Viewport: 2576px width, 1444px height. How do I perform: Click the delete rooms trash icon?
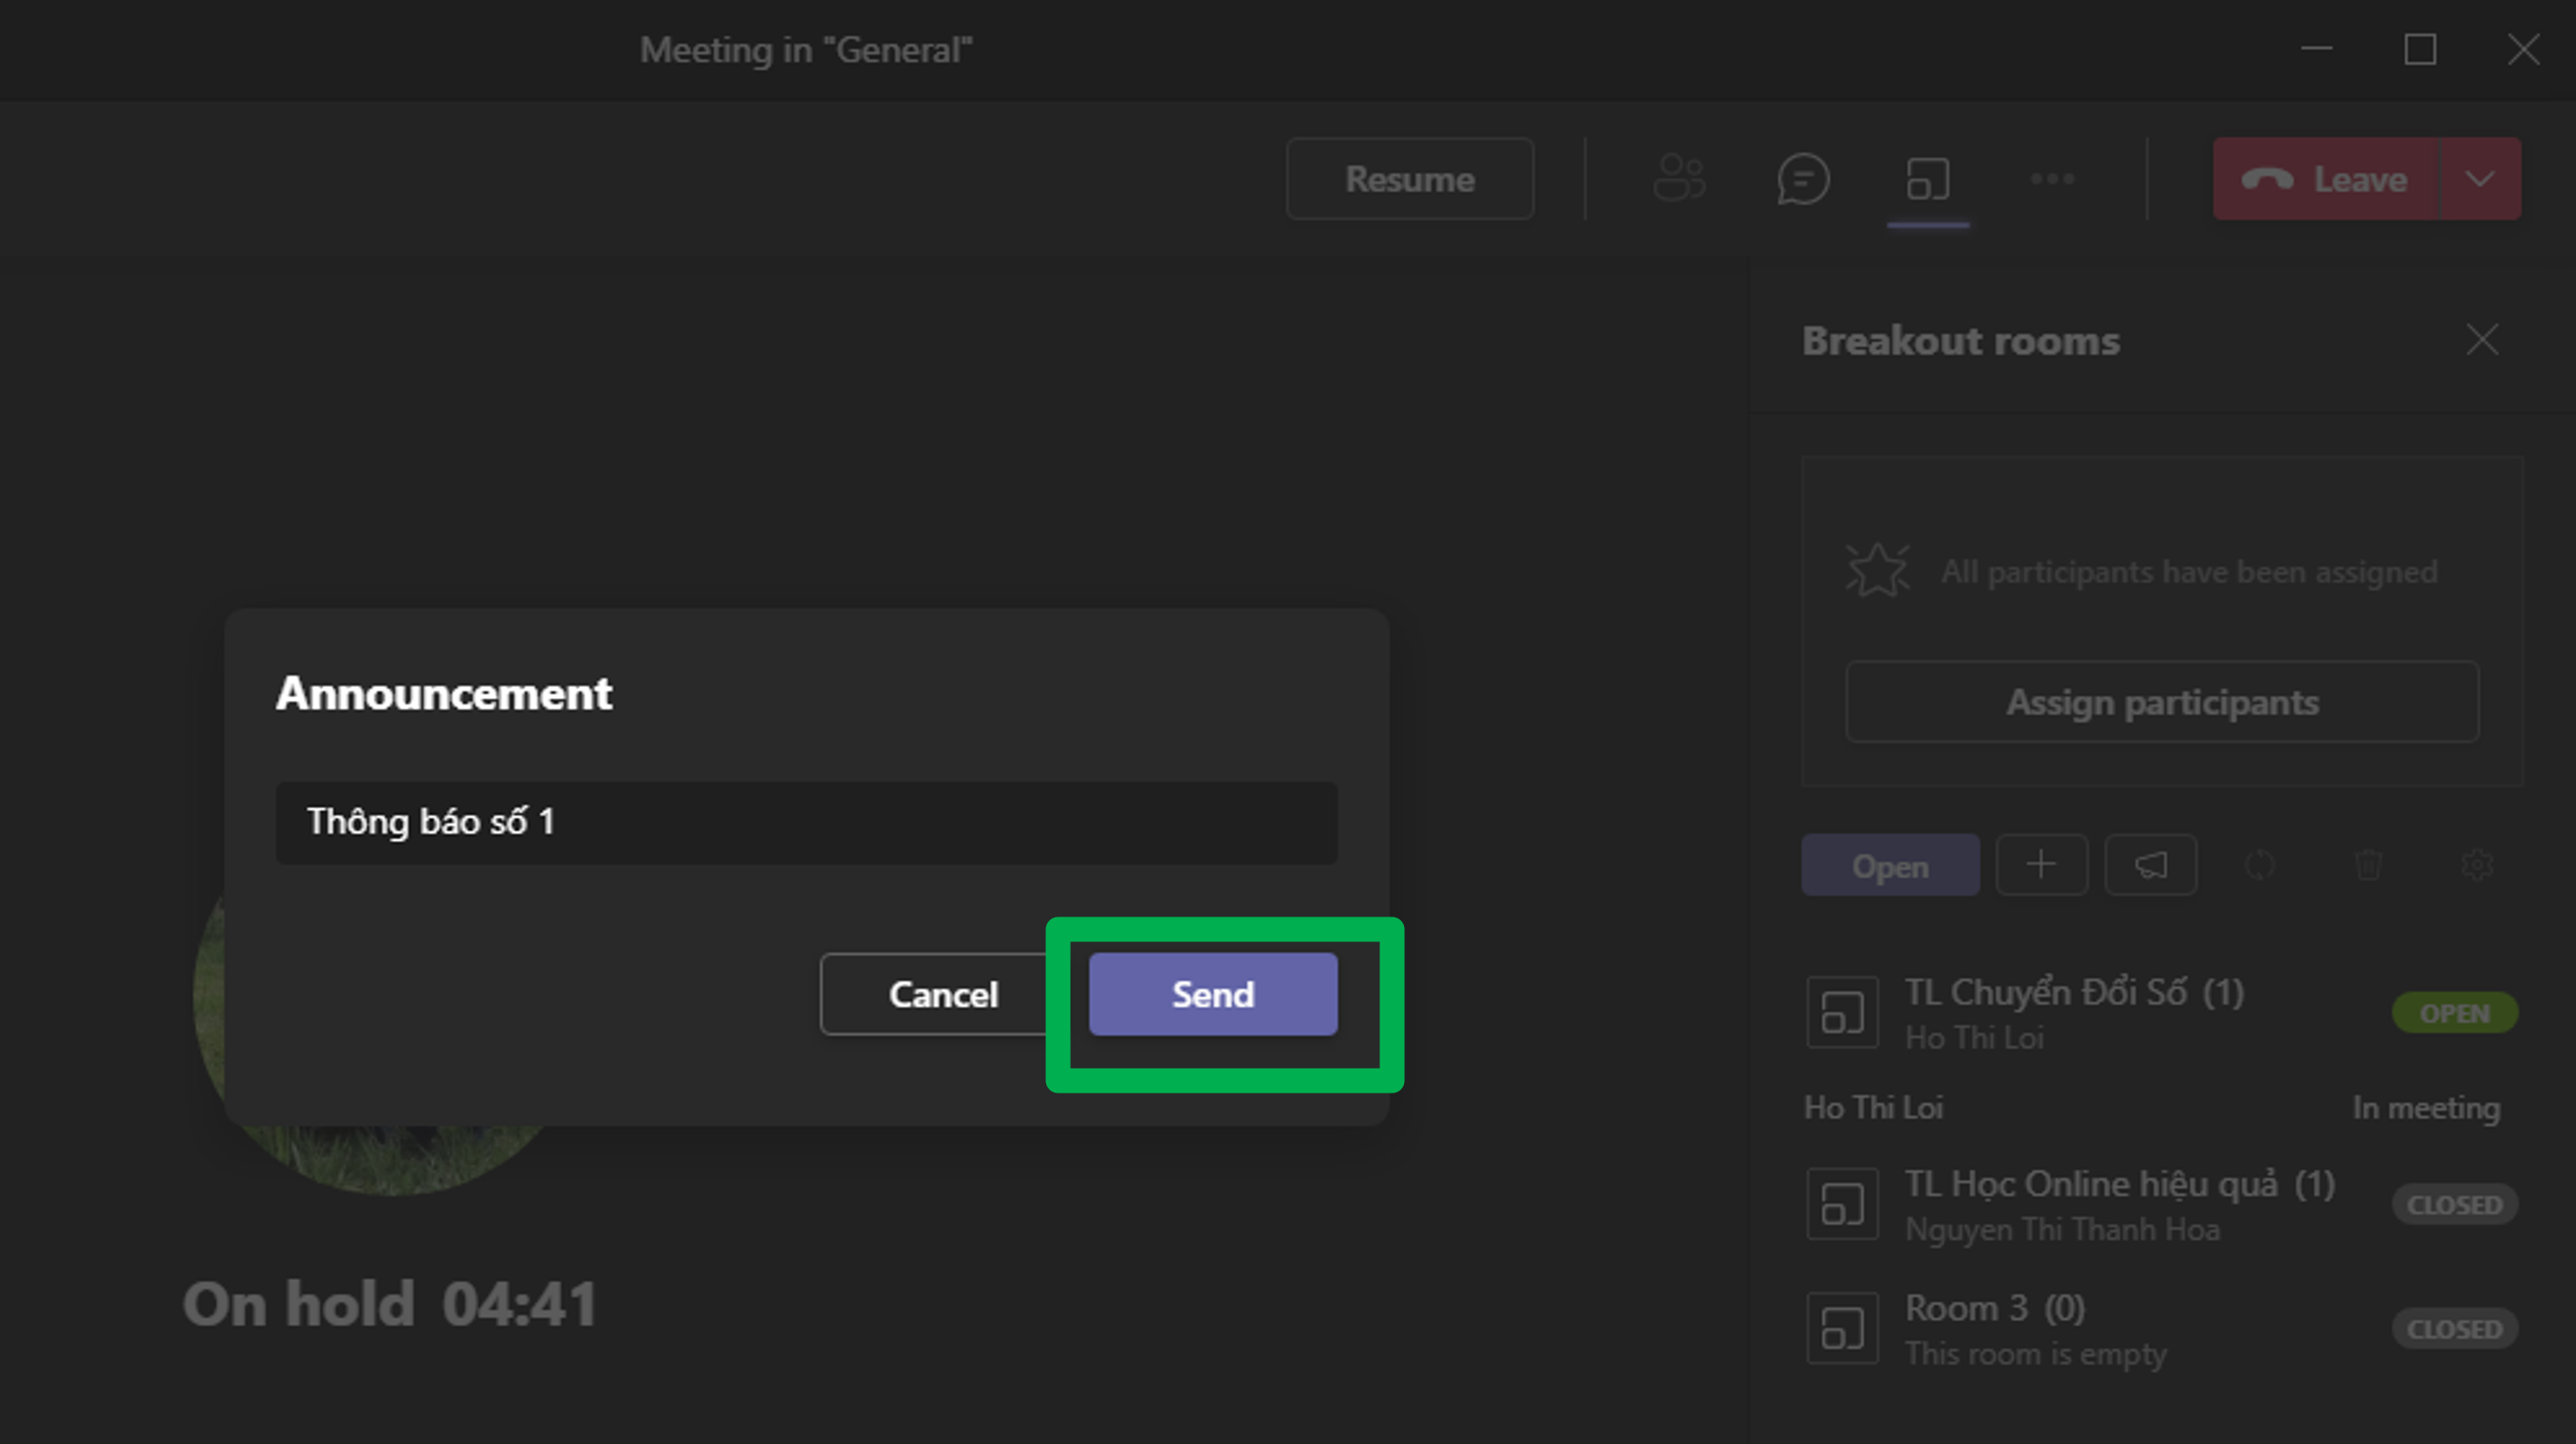pos(2368,865)
